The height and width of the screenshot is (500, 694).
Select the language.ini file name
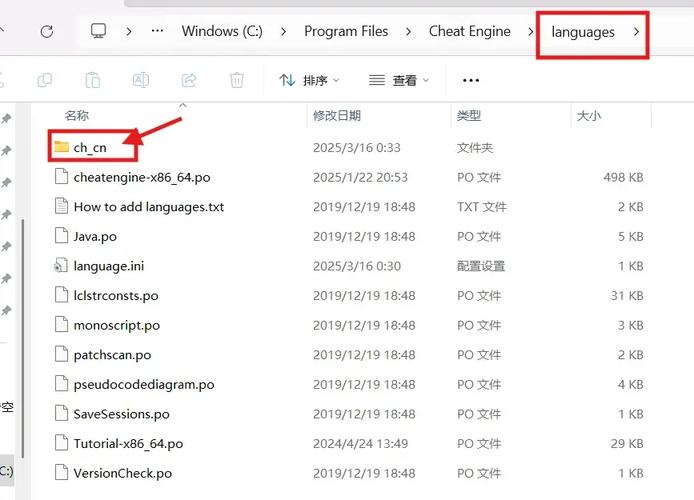(108, 266)
